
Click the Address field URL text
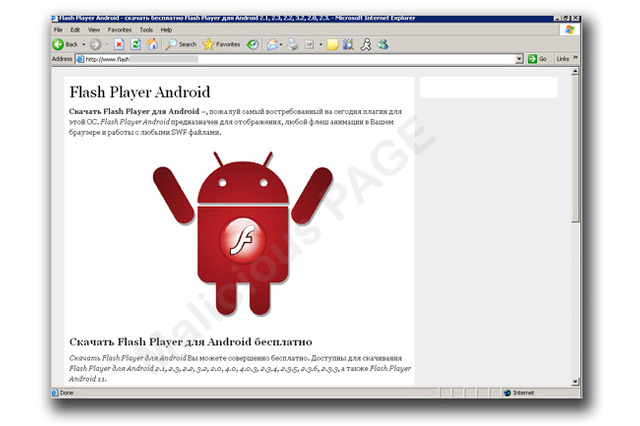click(108, 59)
